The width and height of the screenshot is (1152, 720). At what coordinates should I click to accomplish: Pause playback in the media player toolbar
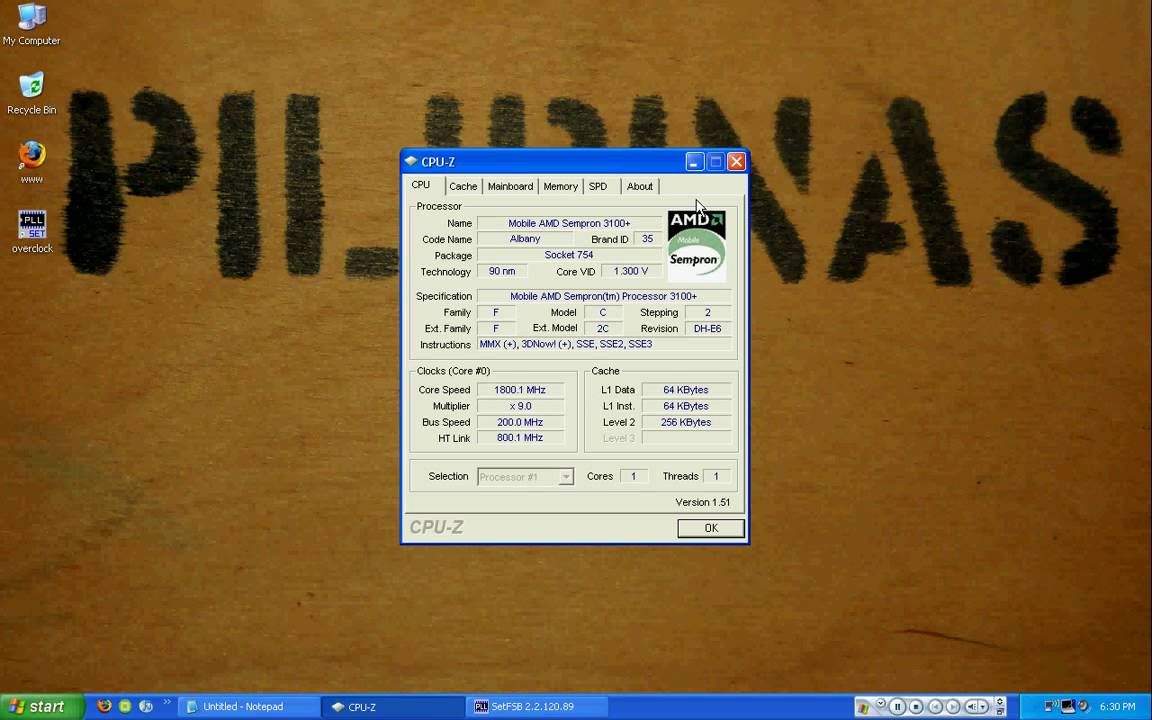897,707
